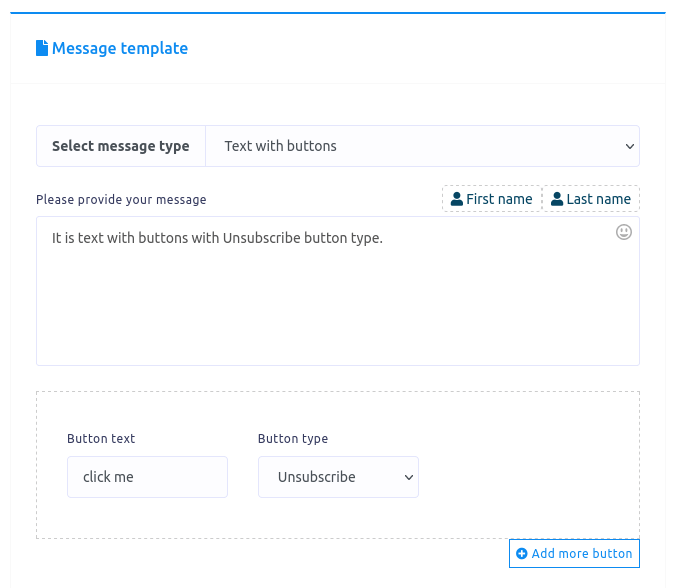Click the 'Button type' field label
The width and height of the screenshot is (673, 588).
click(x=293, y=439)
